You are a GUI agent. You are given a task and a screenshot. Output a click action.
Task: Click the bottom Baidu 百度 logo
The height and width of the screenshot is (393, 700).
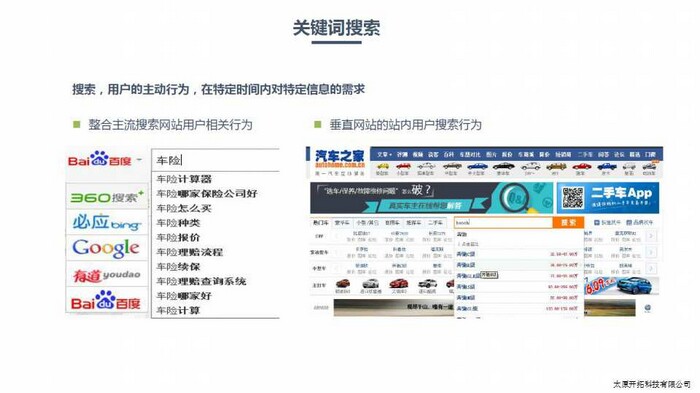click(106, 301)
